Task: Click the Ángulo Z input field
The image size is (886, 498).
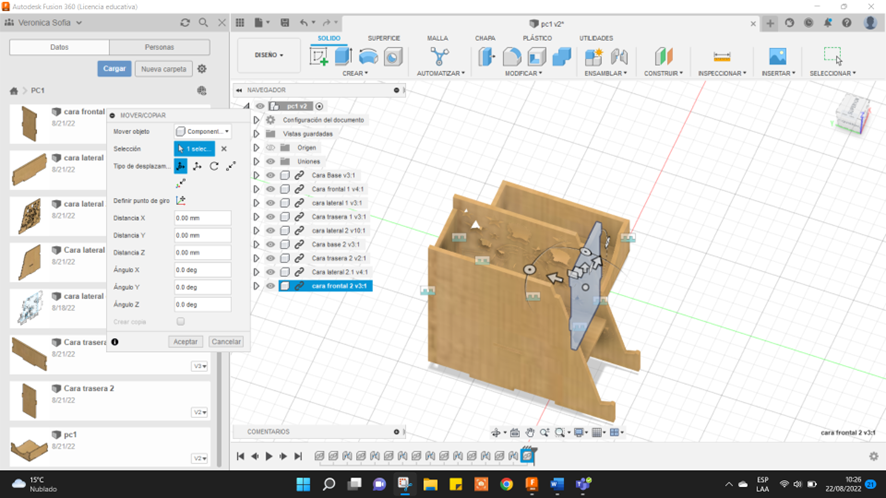Action: click(202, 305)
